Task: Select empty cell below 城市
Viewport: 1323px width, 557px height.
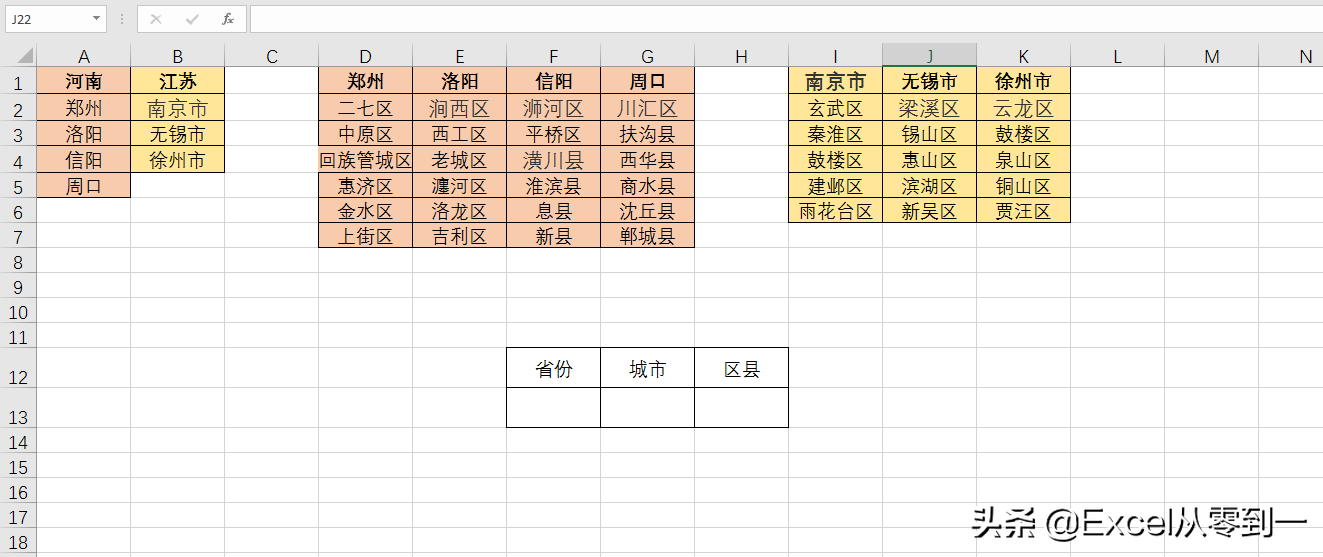Action: point(647,408)
